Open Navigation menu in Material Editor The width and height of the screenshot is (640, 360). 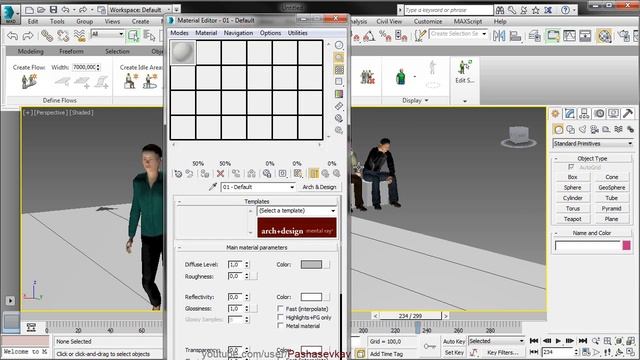coord(238,33)
